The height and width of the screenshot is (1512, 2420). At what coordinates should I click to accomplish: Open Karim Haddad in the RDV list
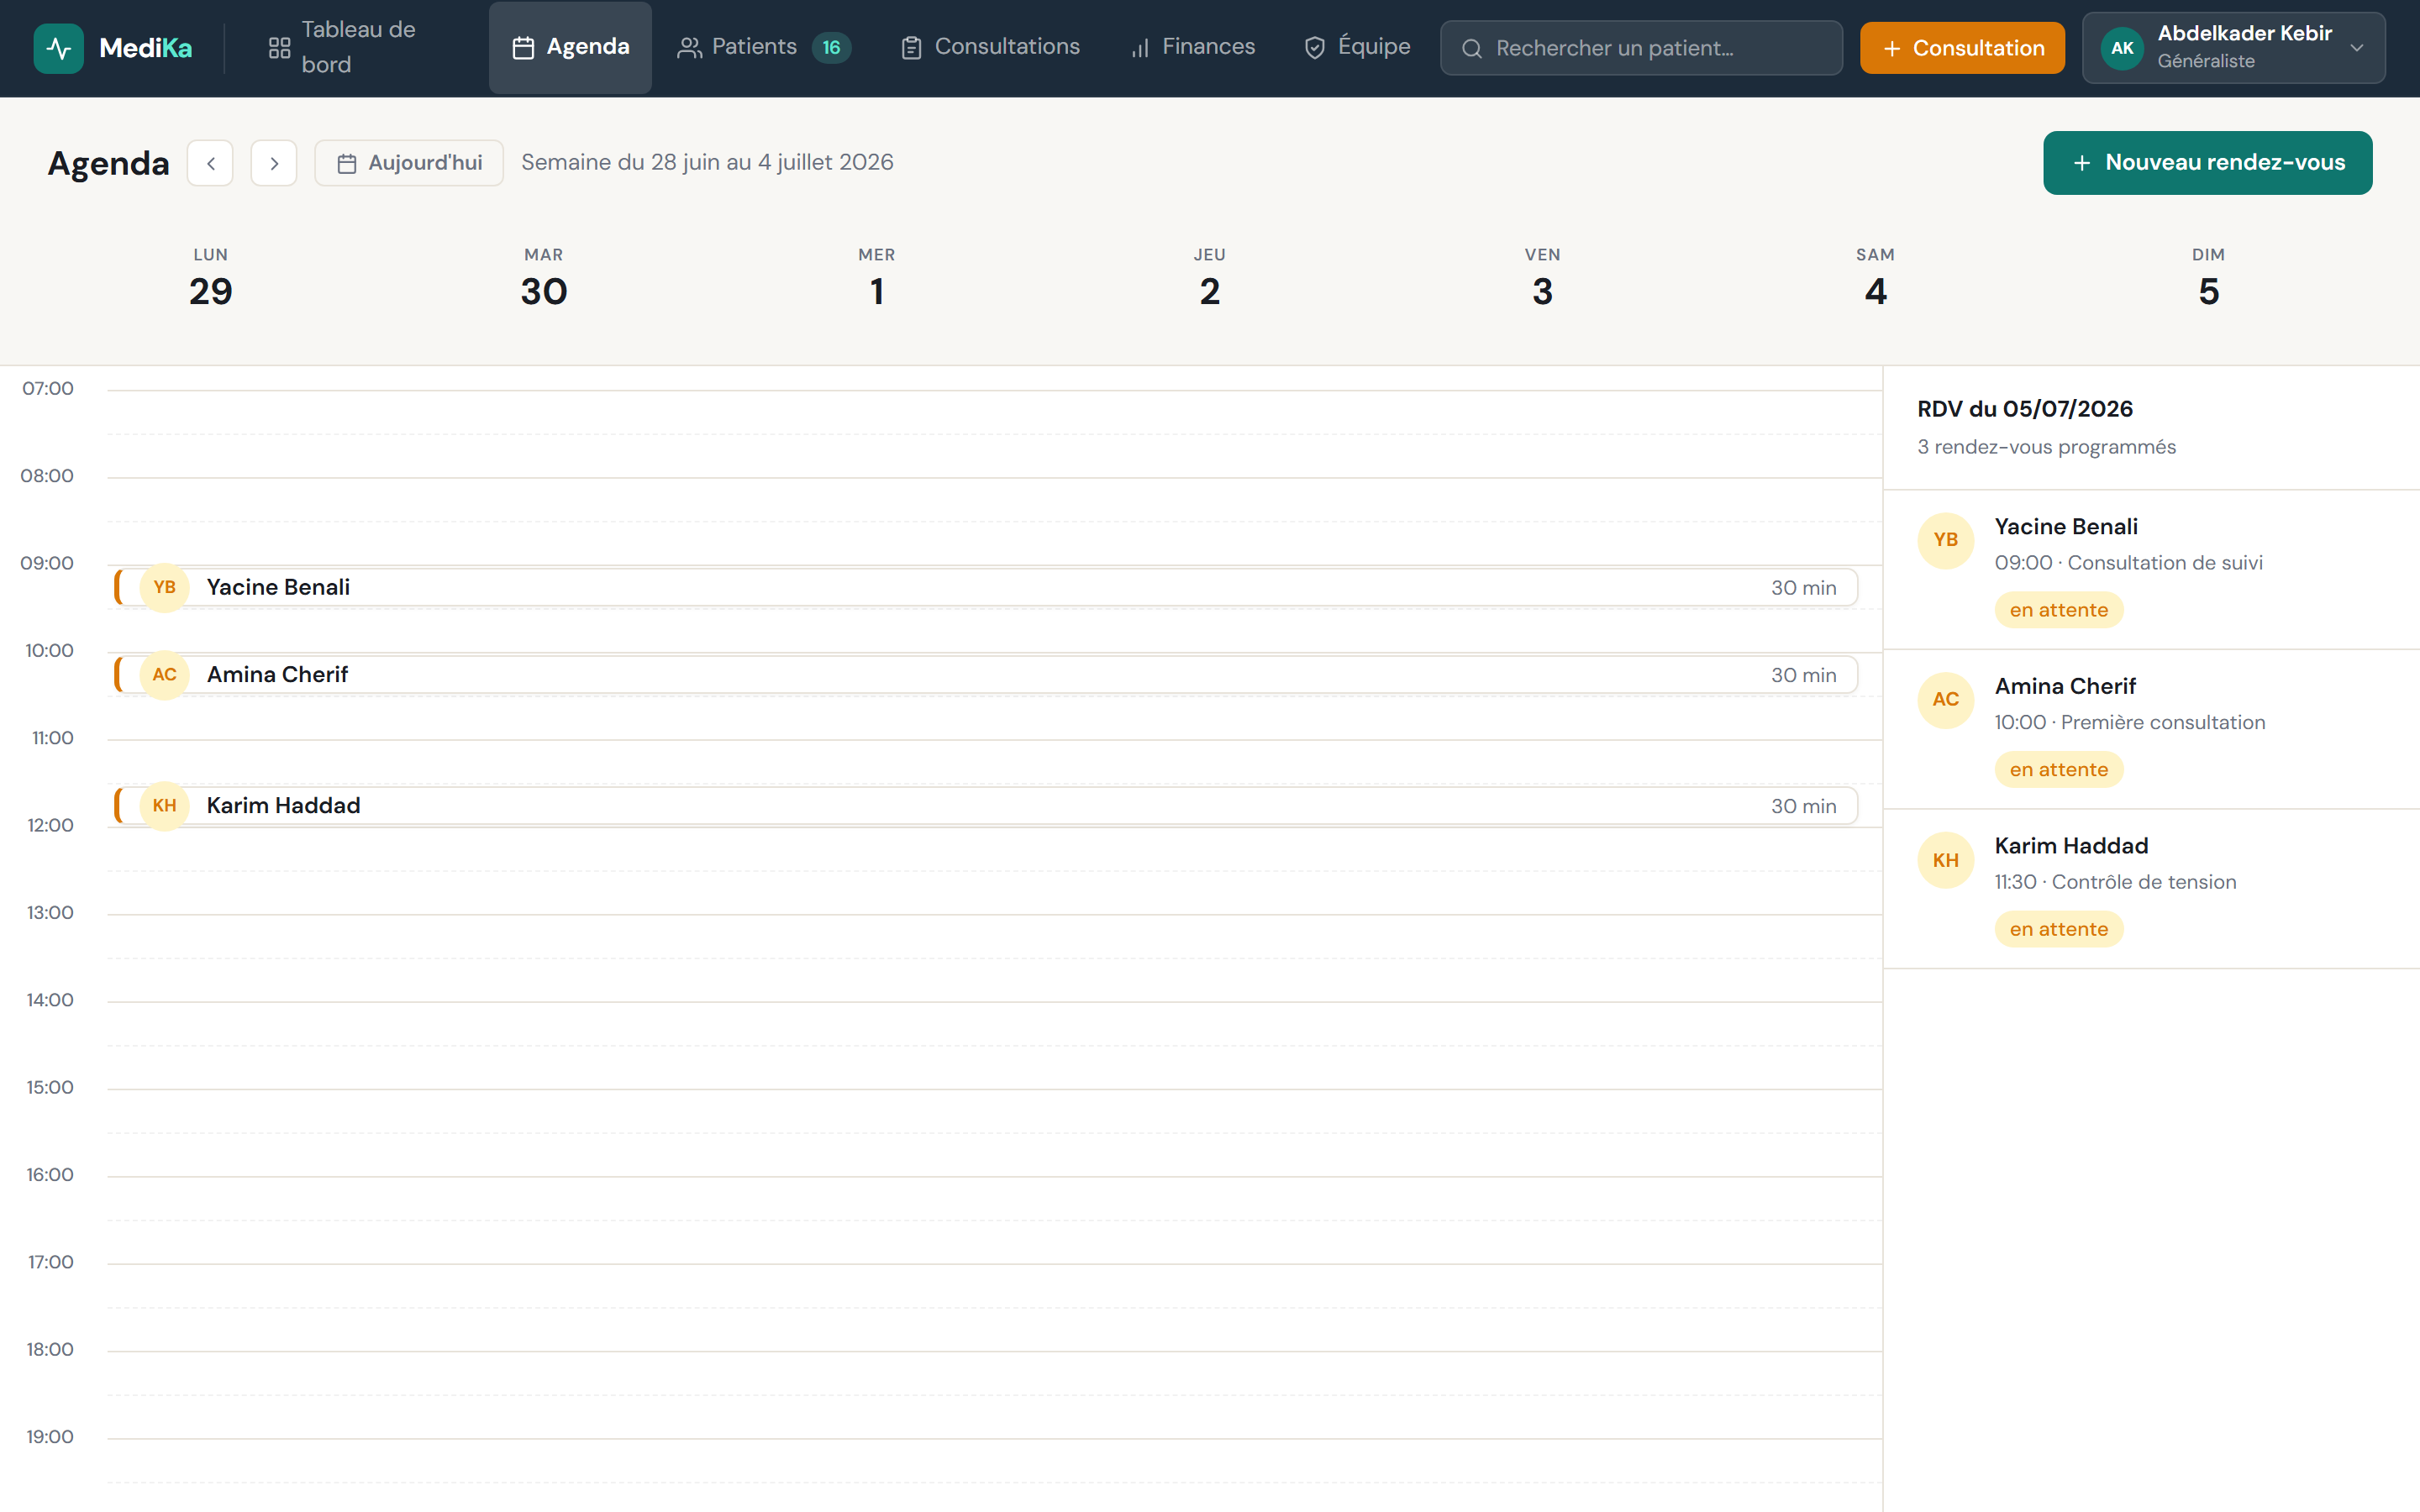2151,889
